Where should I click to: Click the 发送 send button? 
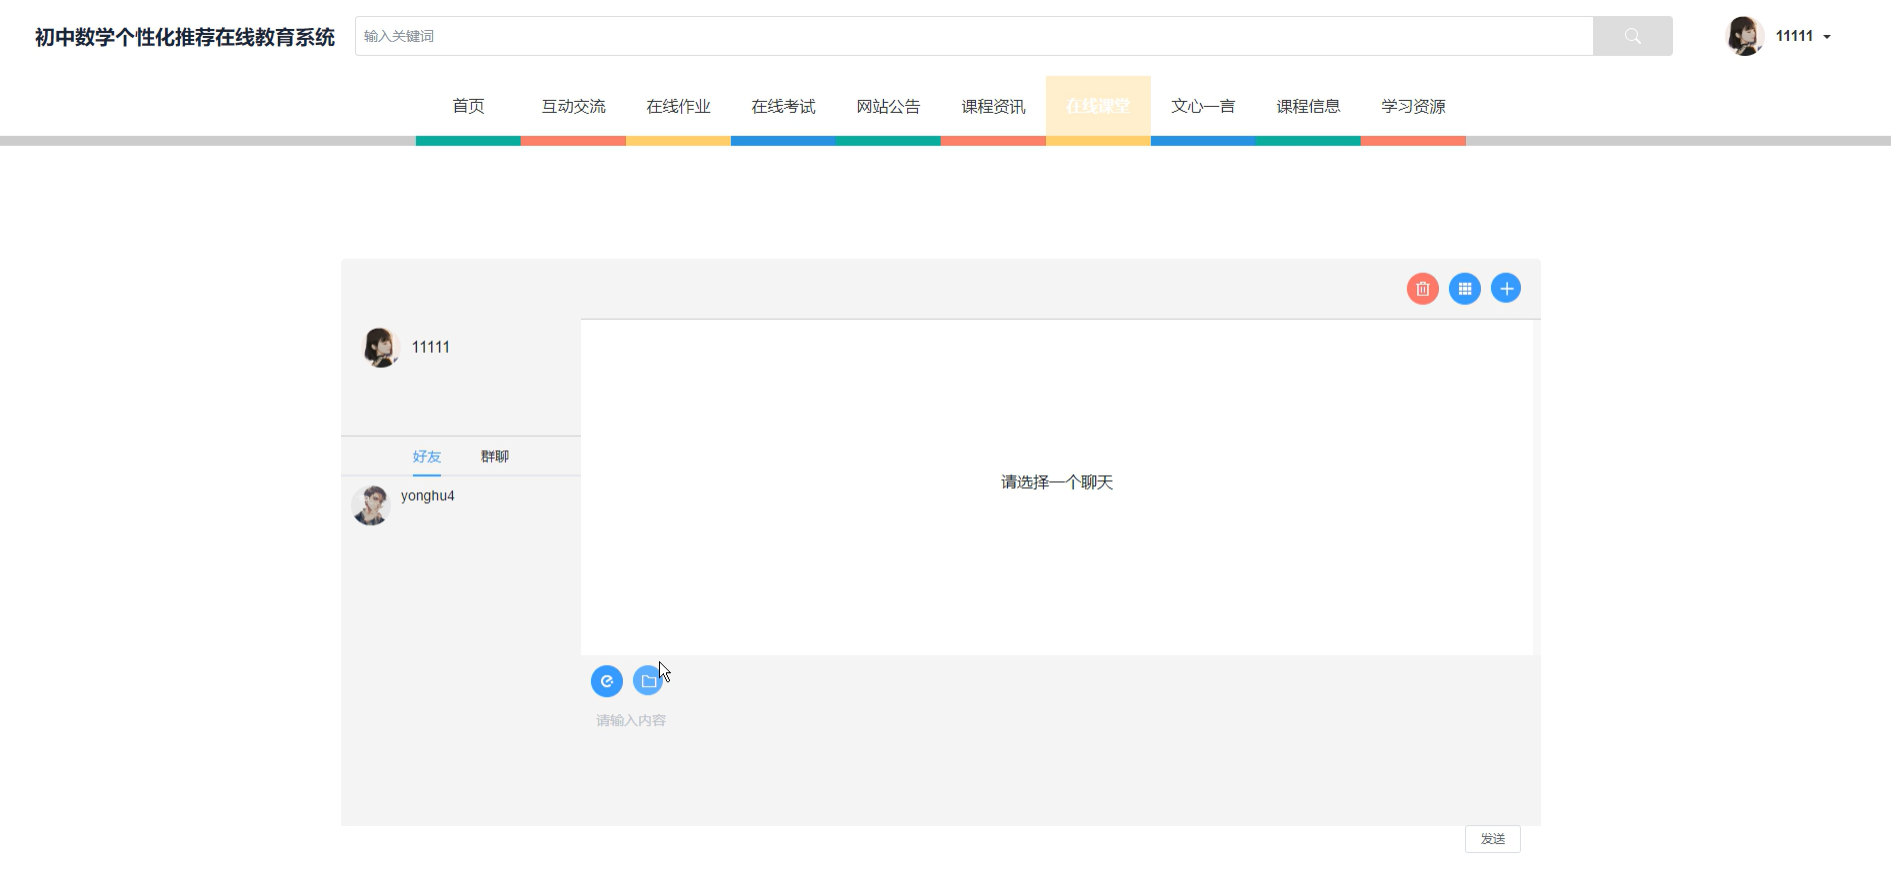(1492, 839)
